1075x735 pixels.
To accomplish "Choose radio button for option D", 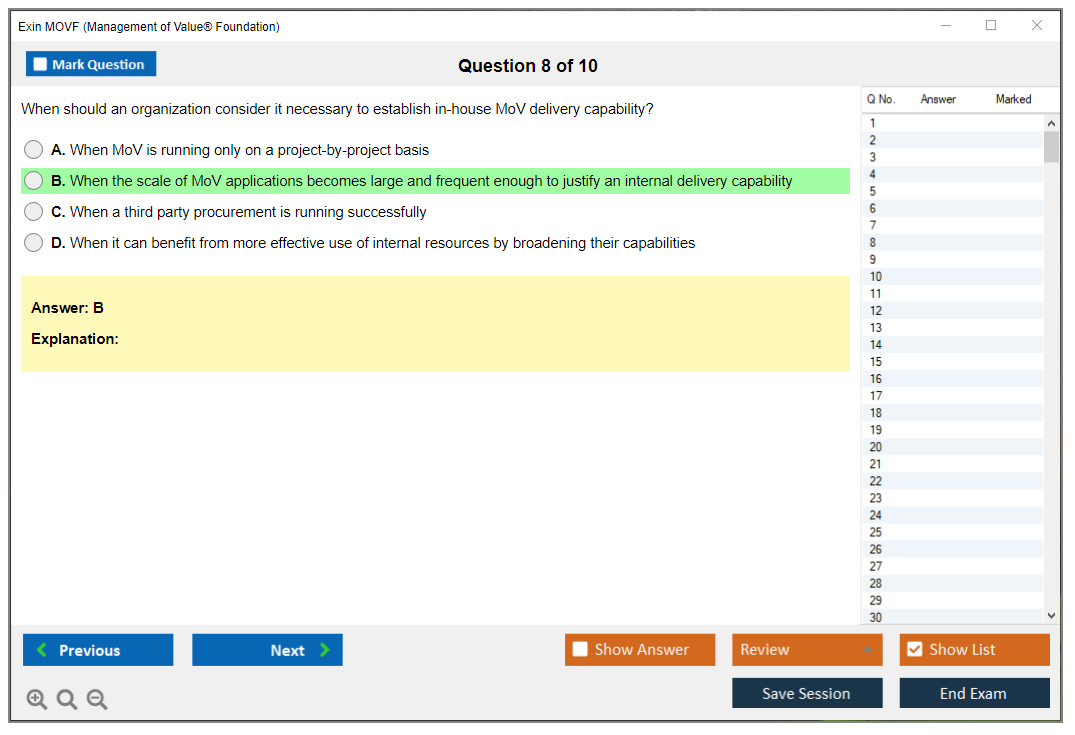I will [x=34, y=243].
